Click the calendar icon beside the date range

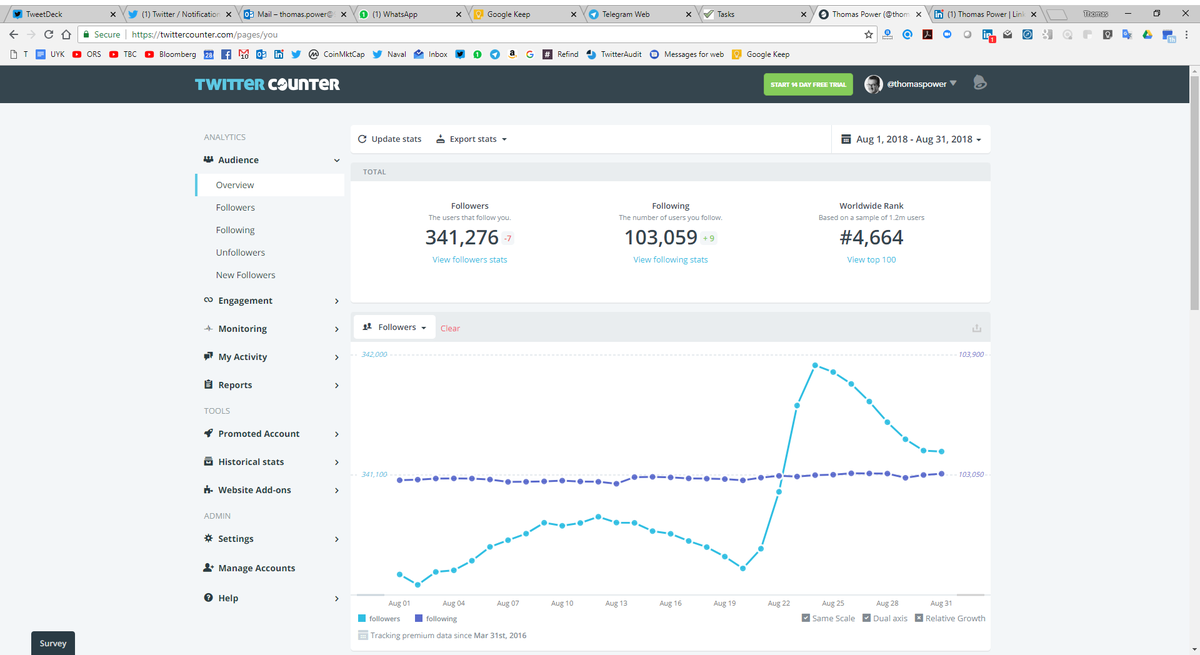point(847,139)
